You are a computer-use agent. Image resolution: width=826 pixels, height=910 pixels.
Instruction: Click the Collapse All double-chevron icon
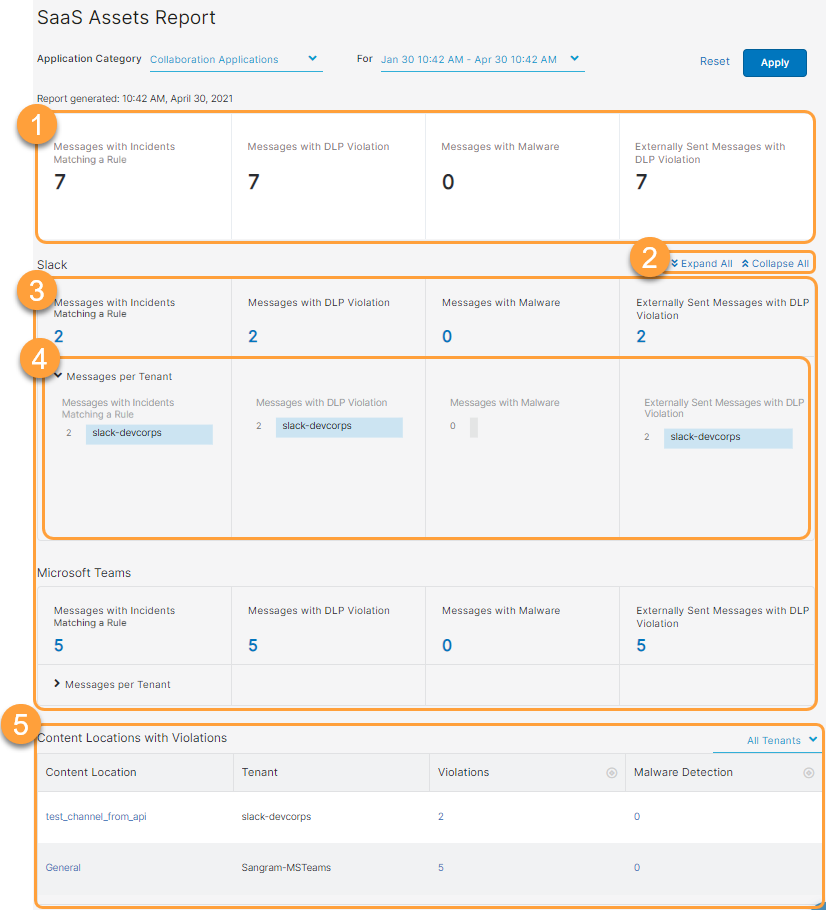[x=746, y=263]
